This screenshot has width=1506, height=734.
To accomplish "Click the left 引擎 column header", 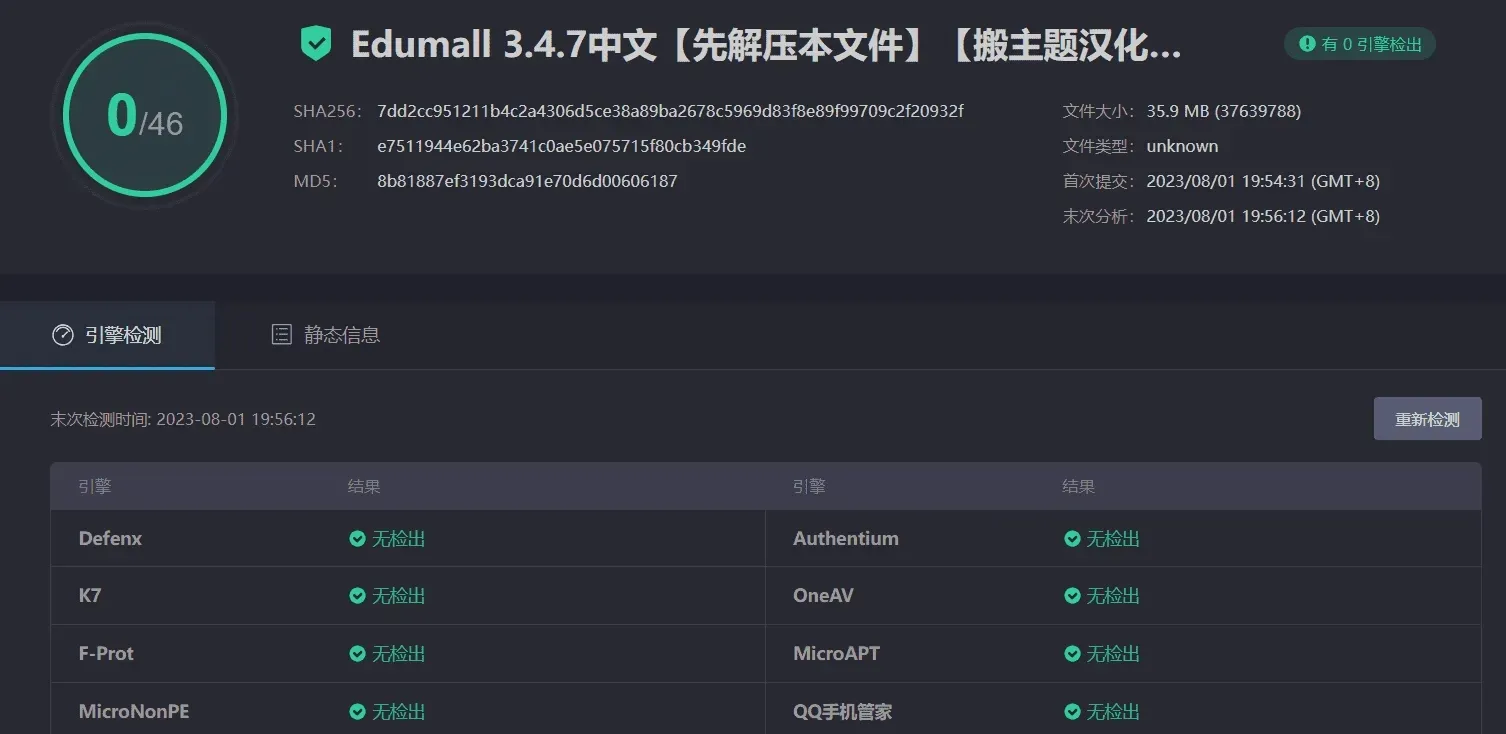I will point(95,487).
